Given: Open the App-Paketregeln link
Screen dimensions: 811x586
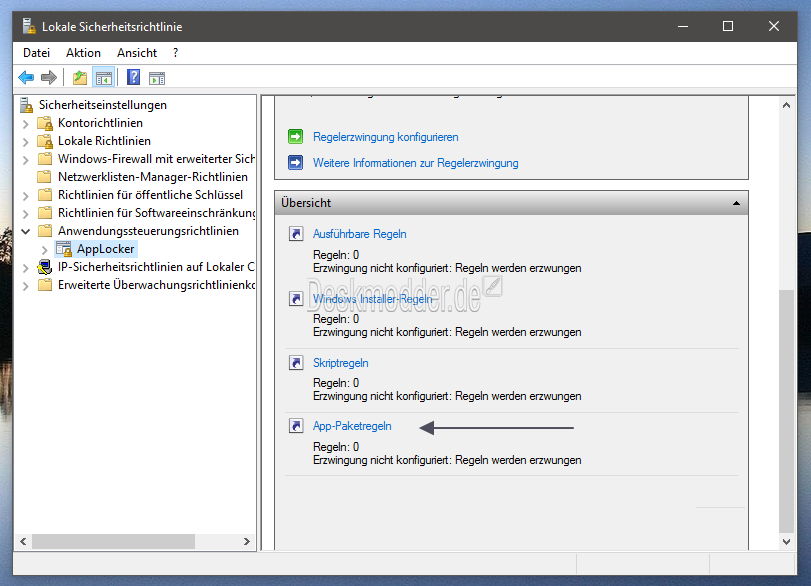Looking at the screenshot, I should coord(352,426).
